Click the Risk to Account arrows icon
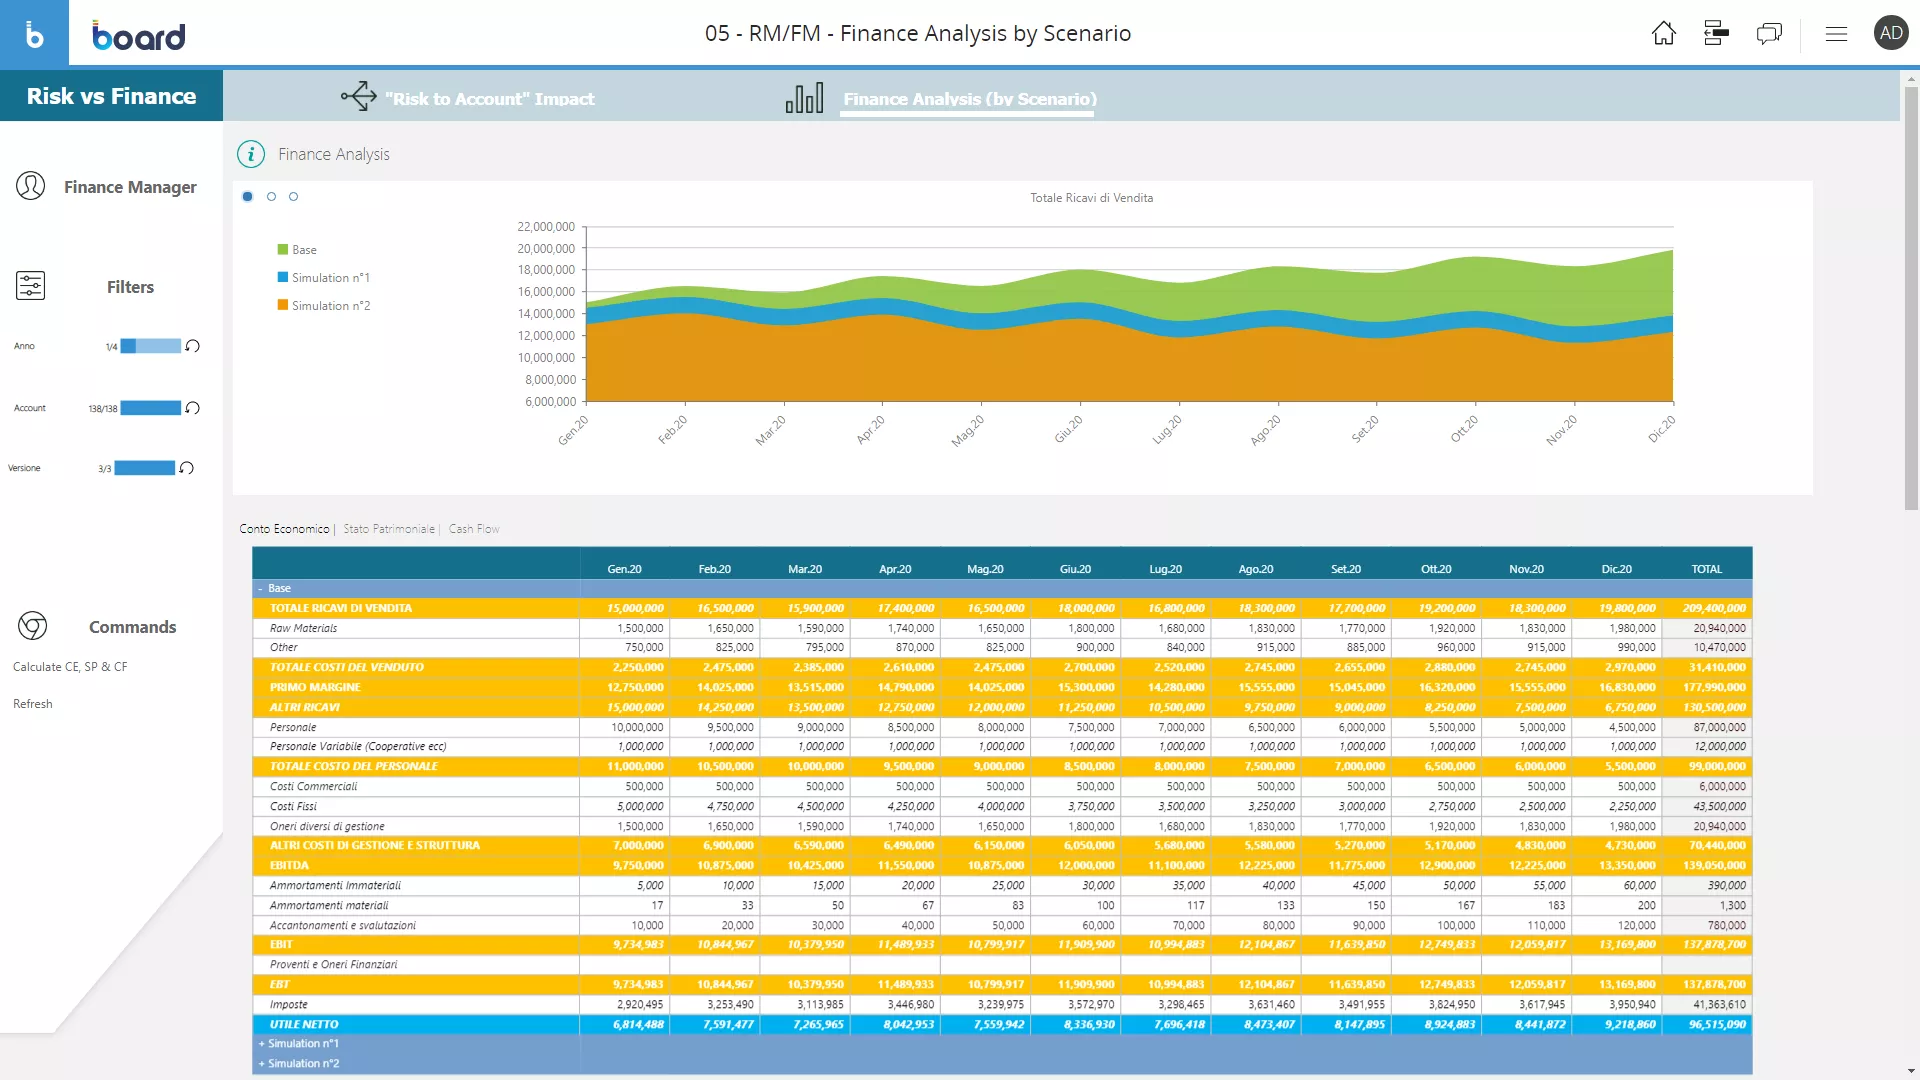Screen dimensions: 1920x1080 click(x=359, y=97)
